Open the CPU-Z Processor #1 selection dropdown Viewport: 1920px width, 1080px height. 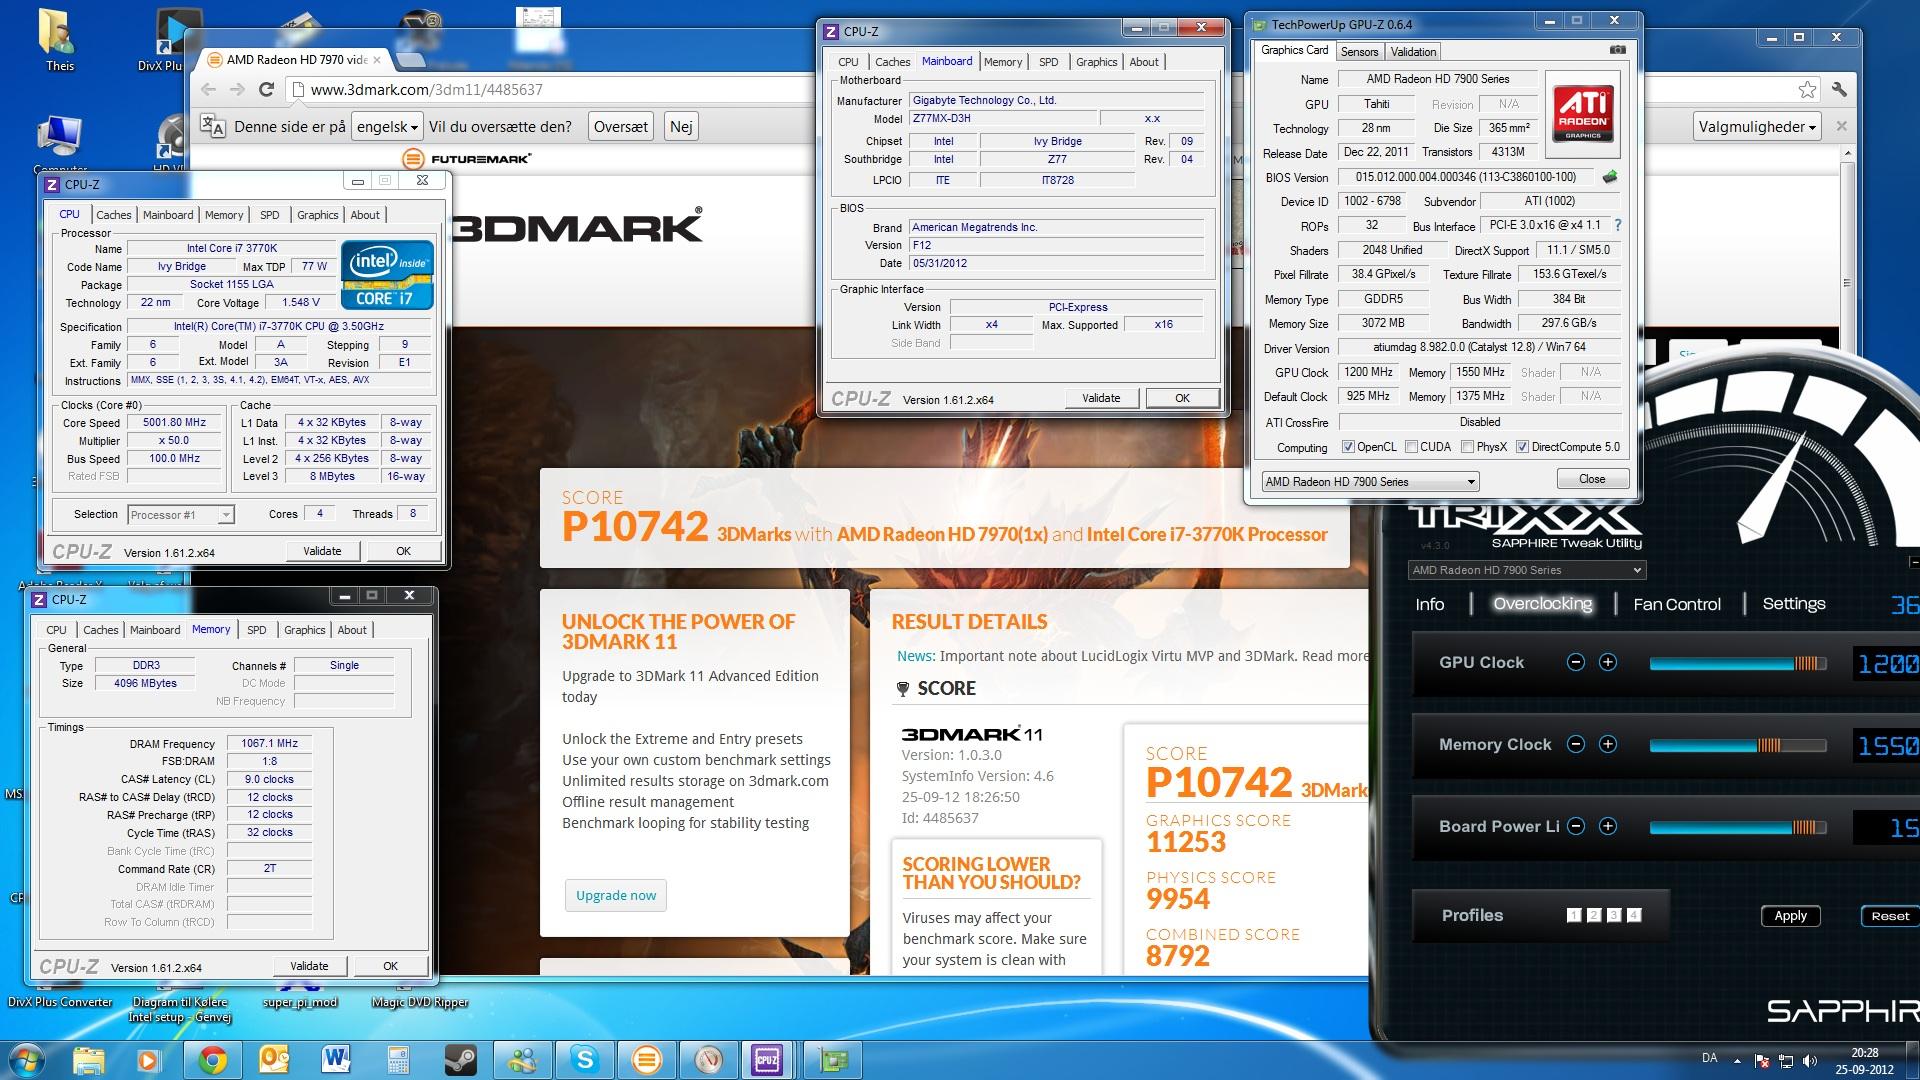point(181,515)
